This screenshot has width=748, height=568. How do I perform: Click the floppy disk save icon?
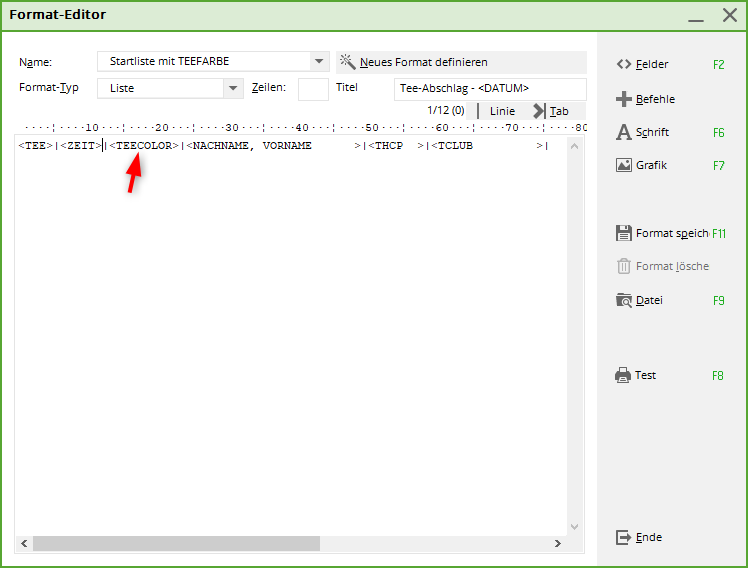point(623,233)
